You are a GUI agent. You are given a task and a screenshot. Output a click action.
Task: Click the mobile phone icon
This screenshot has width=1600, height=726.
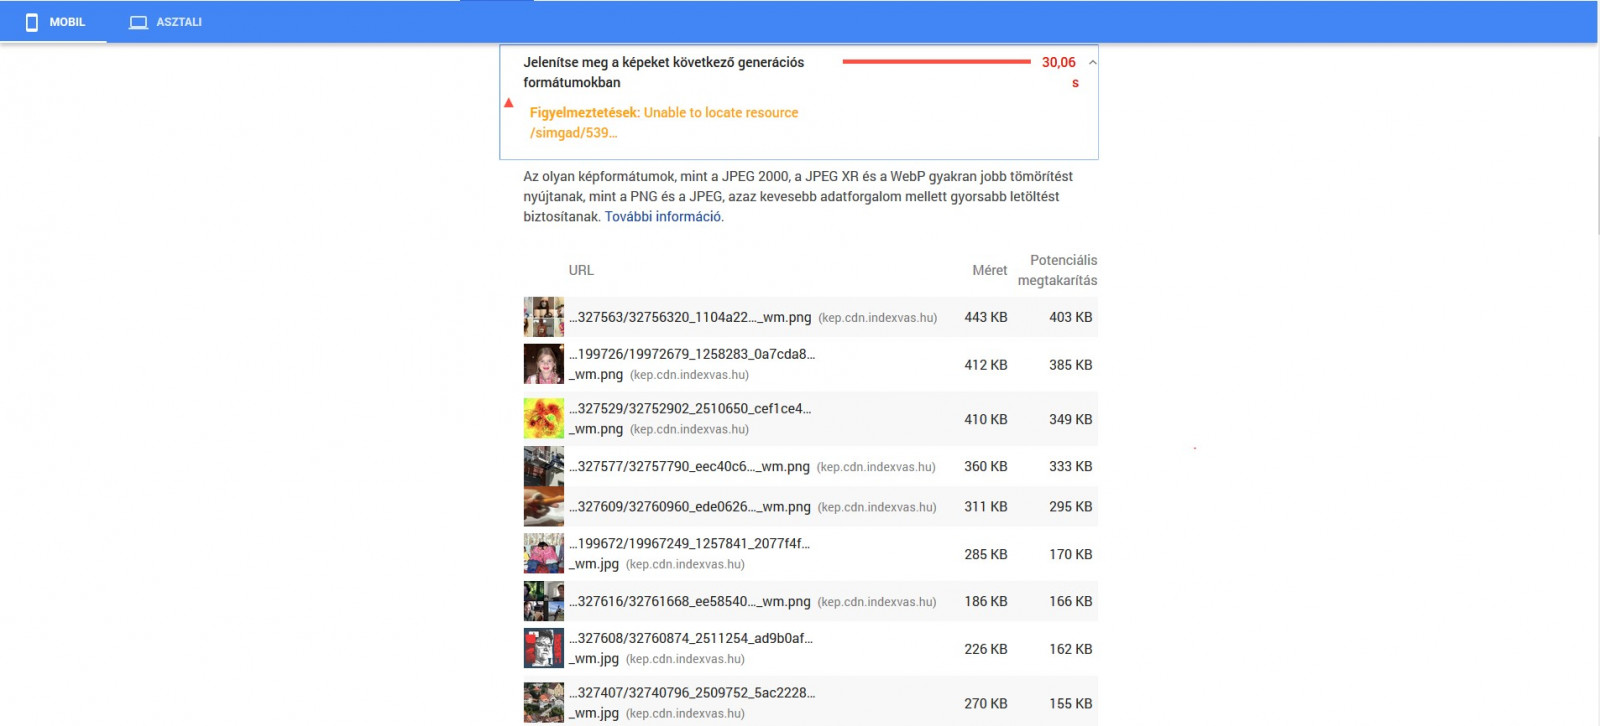point(32,22)
